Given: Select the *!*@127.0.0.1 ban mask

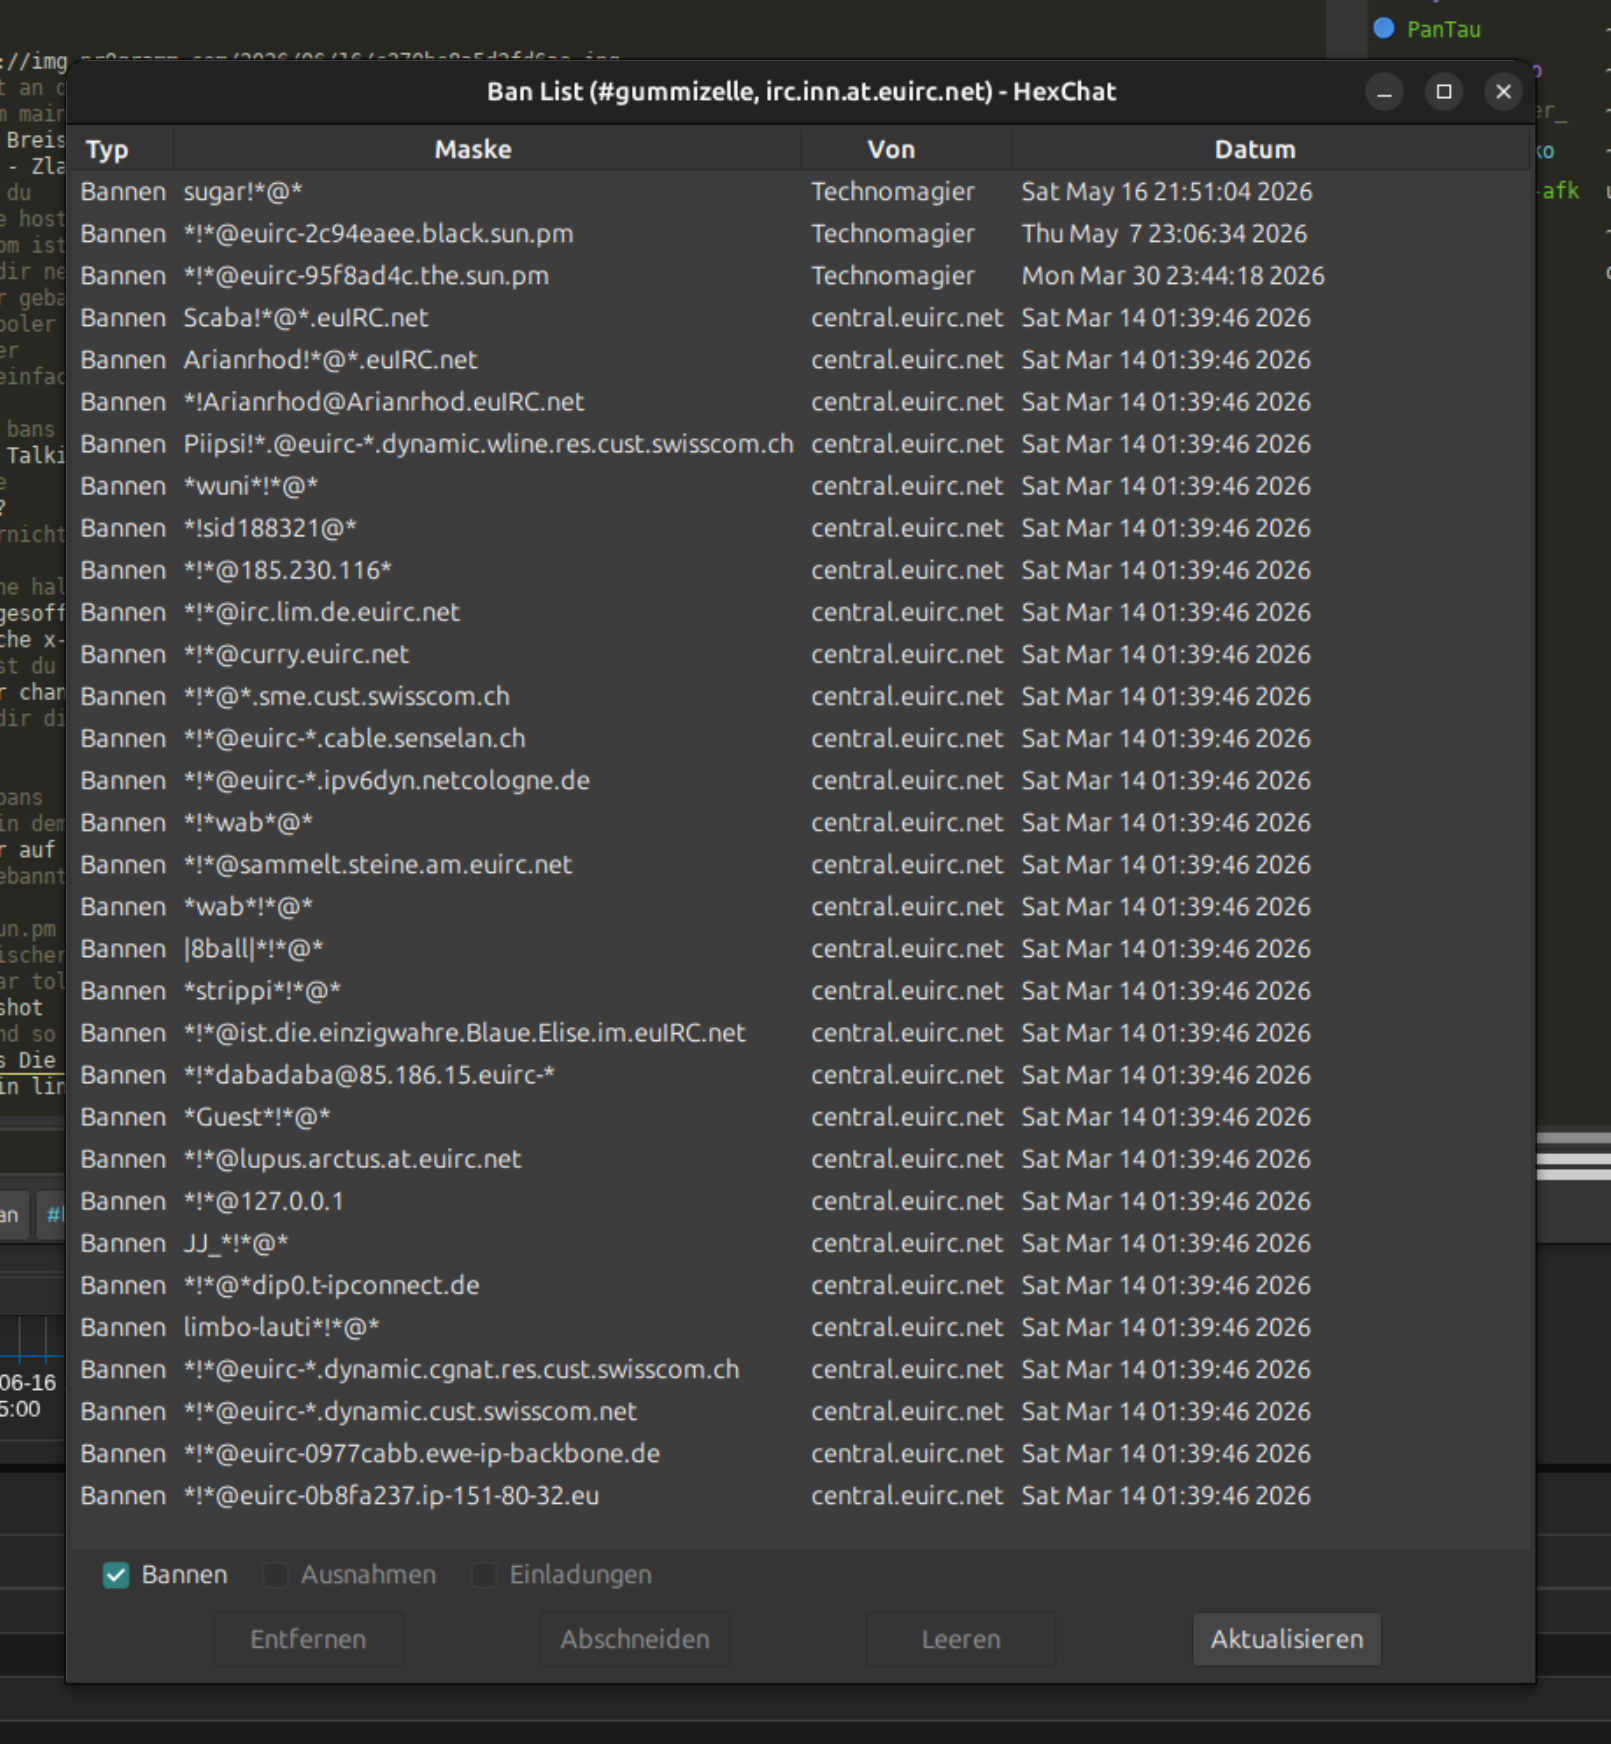Looking at the screenshot, I should (x=263, y=1200).
